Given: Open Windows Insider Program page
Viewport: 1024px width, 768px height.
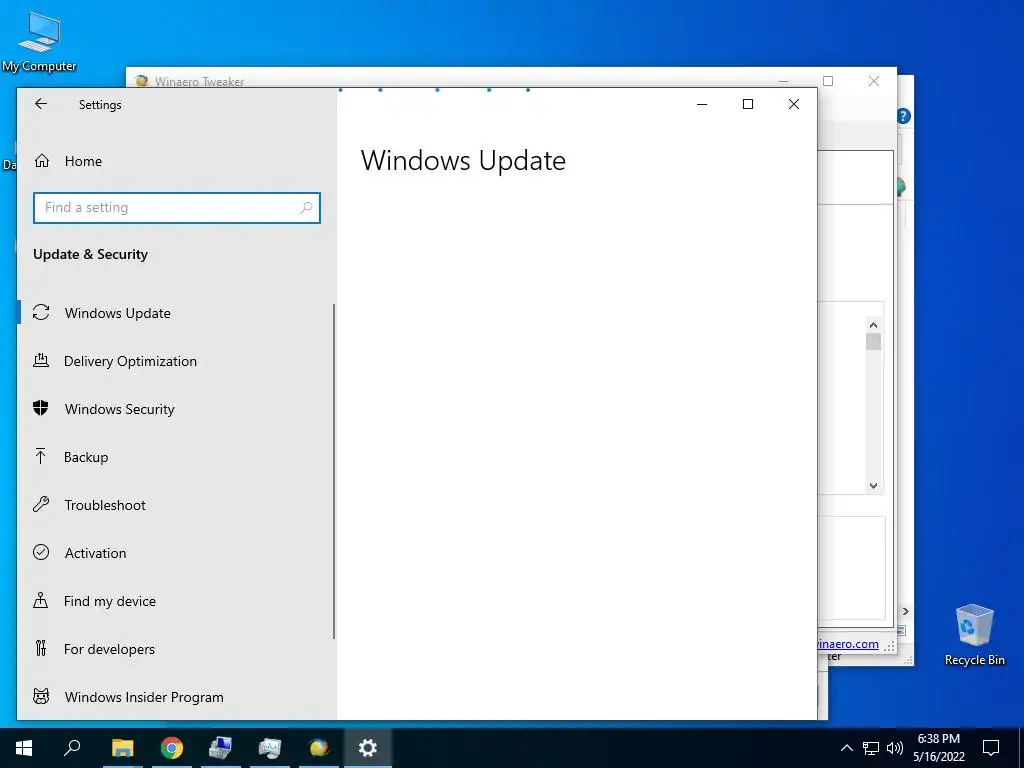Looking at the screenshot, I should tap(176, 697).
